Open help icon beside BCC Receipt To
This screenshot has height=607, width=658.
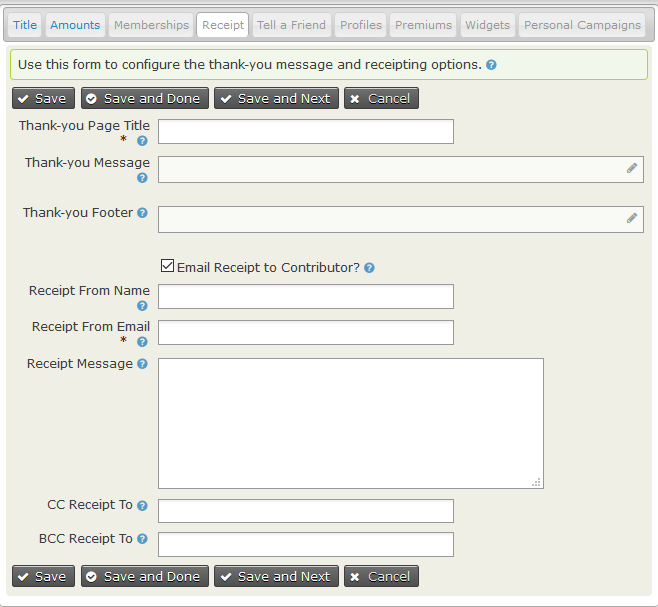tap(142, 539)
